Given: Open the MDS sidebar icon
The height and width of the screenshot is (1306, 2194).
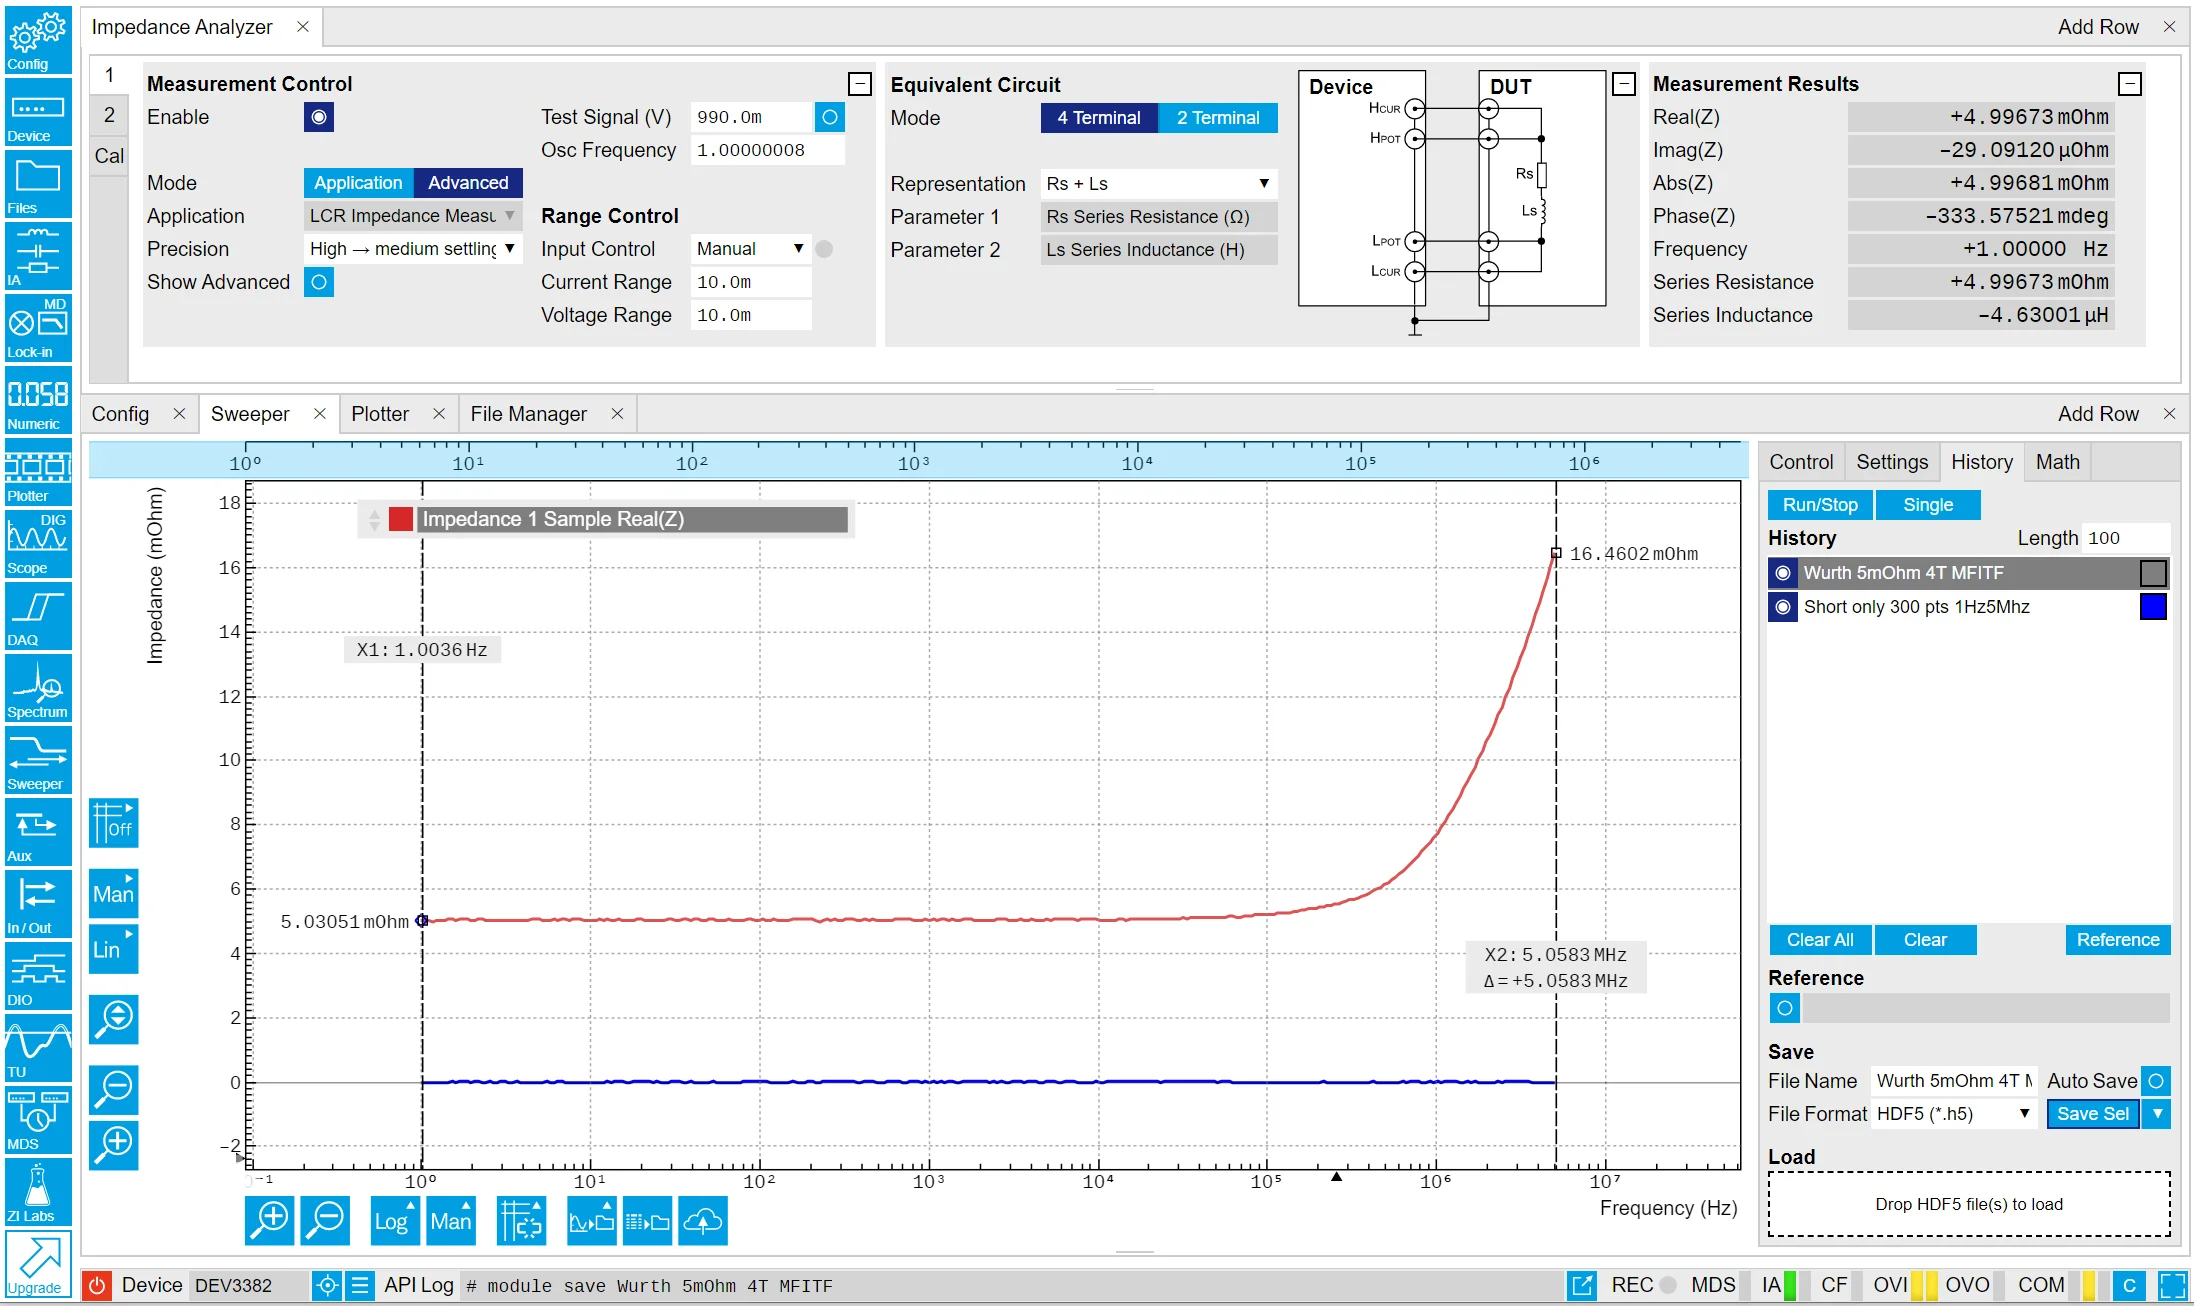Looking at the screenshot, I should click(38, 1120).
